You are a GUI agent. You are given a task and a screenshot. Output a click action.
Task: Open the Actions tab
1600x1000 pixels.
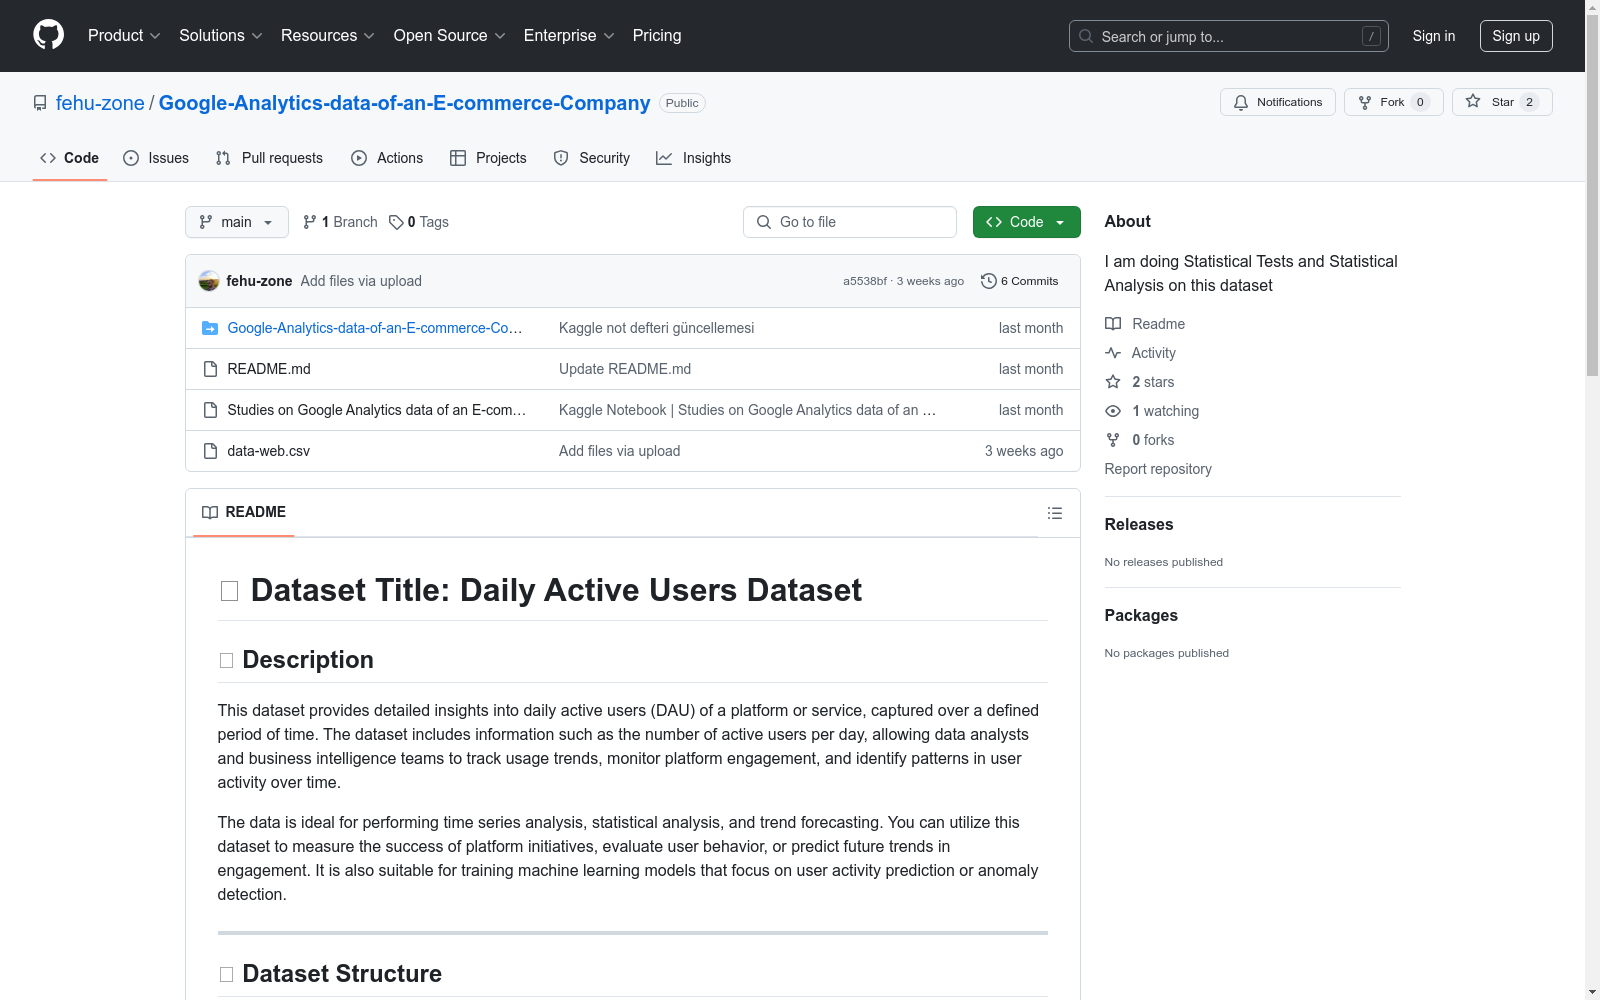(x=387, y=158)
